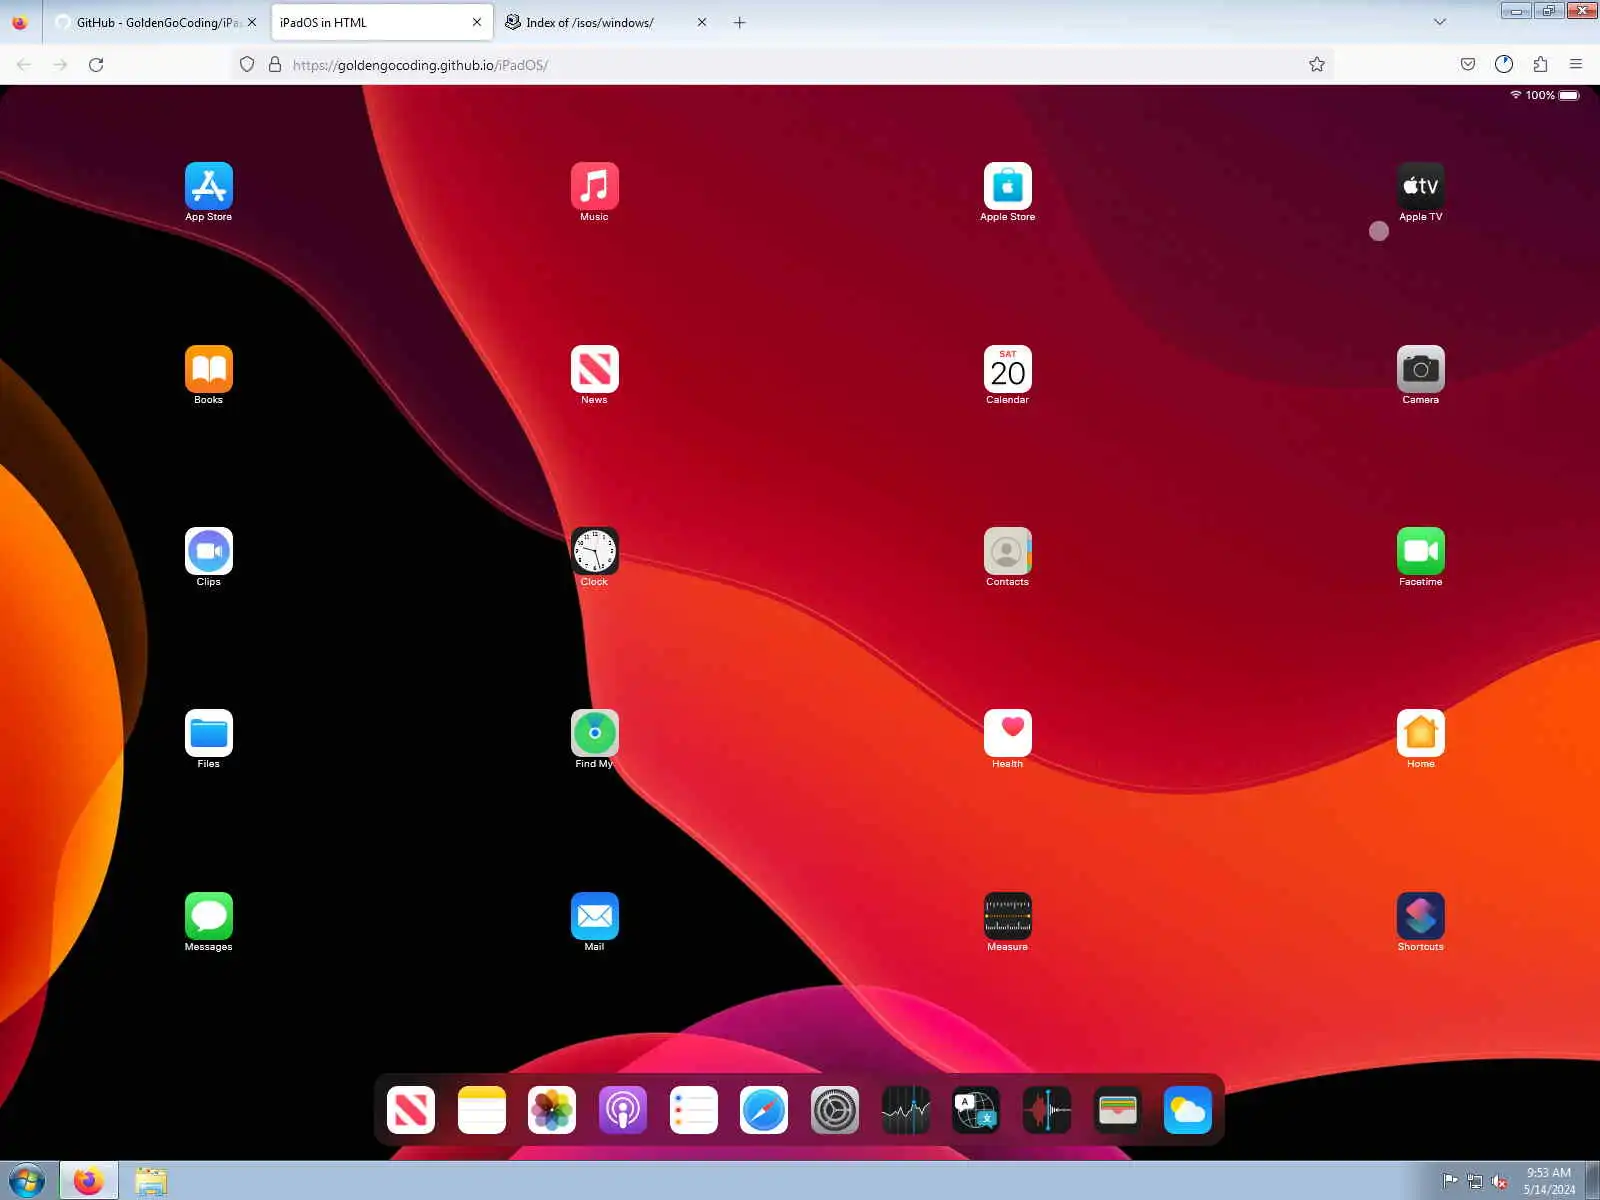This screenshot has width=1600, height=1200.
Task: Launch the Camera app
Action: click(1421, 369)
